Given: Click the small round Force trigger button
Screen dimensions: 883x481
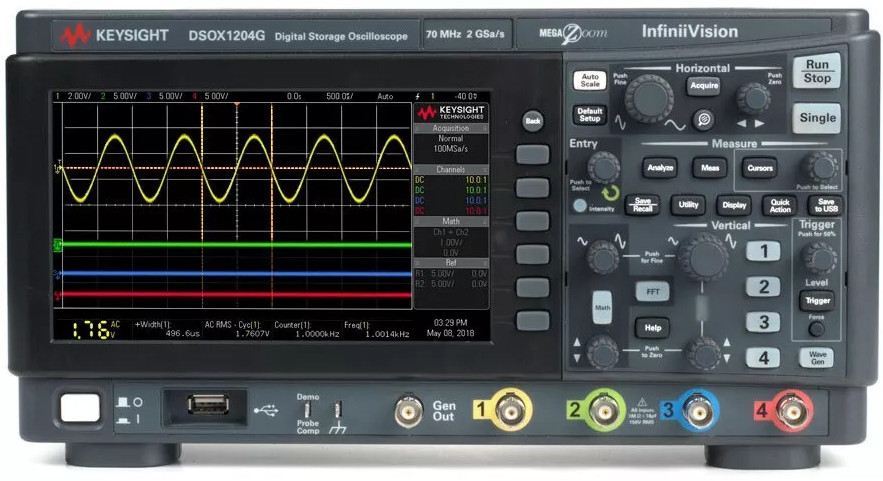Looking at the screenshot, I should (817, 329).
